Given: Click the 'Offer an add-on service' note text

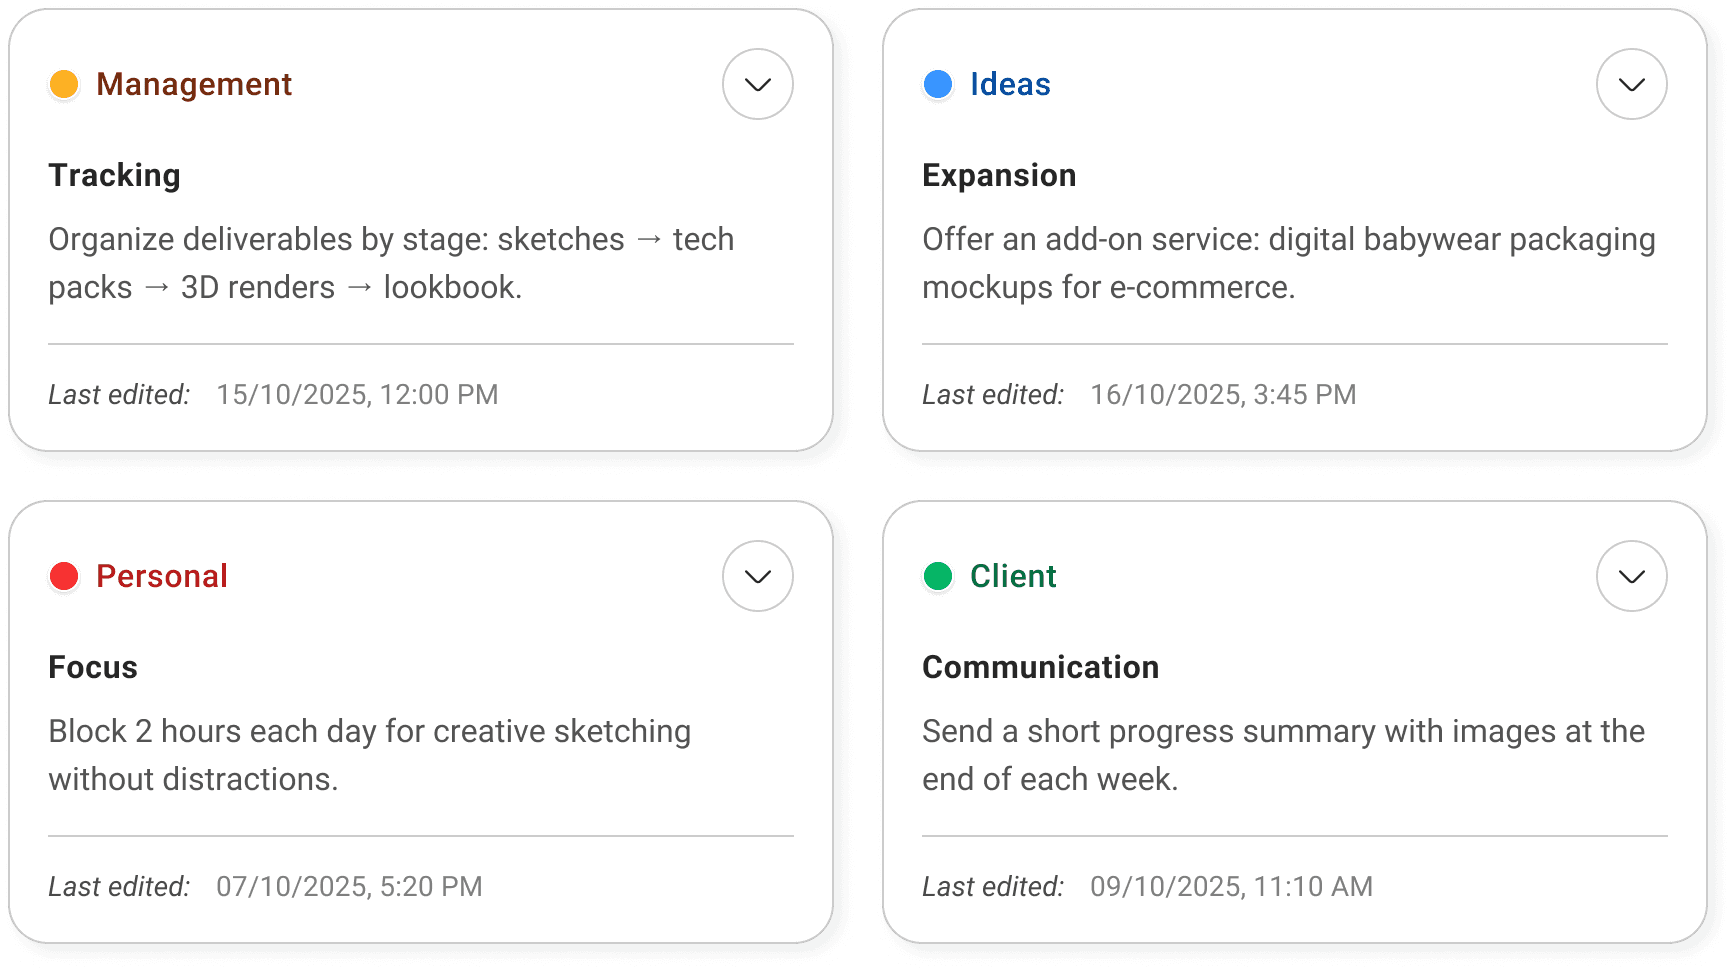Looking at the screenshot, I should [x=1288, y=263].
